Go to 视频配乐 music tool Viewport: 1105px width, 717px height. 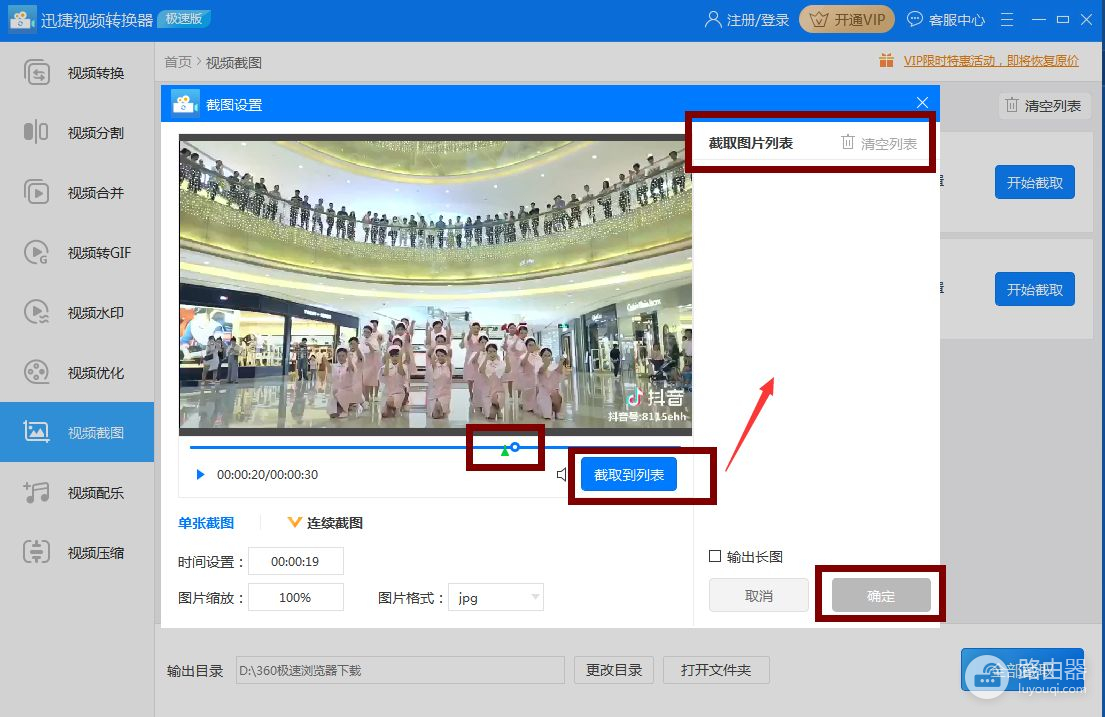click(x=37, y=492)
